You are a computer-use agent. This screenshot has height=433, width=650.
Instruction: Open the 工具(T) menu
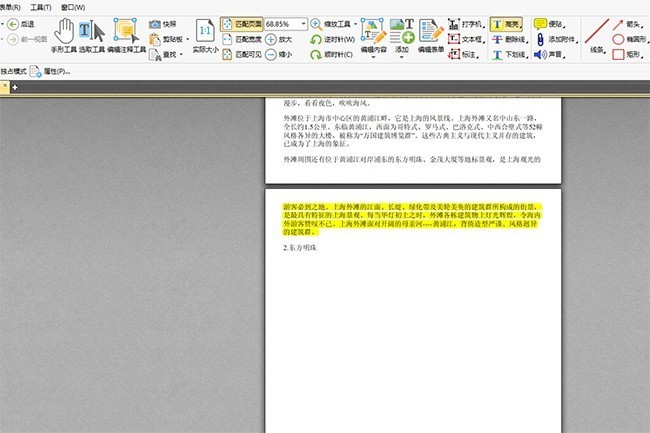[x=41, y=7]
